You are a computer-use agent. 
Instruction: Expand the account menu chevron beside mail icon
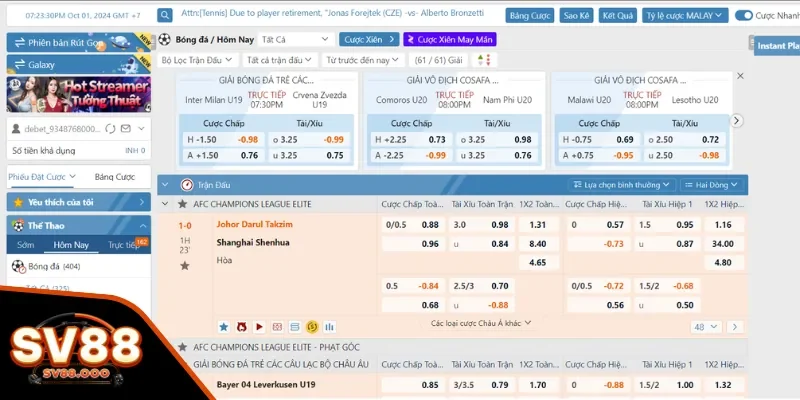click(141, 129)
